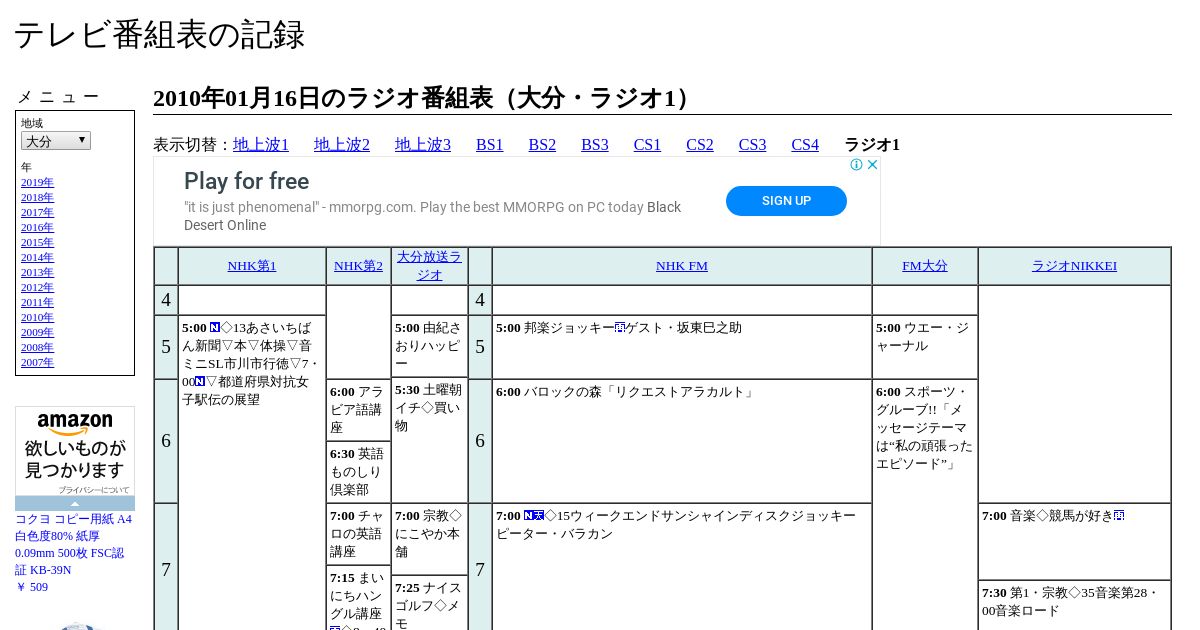Click the N news icon at 5:00
This screenshot has height=630, width=1200.
(215, 328)
